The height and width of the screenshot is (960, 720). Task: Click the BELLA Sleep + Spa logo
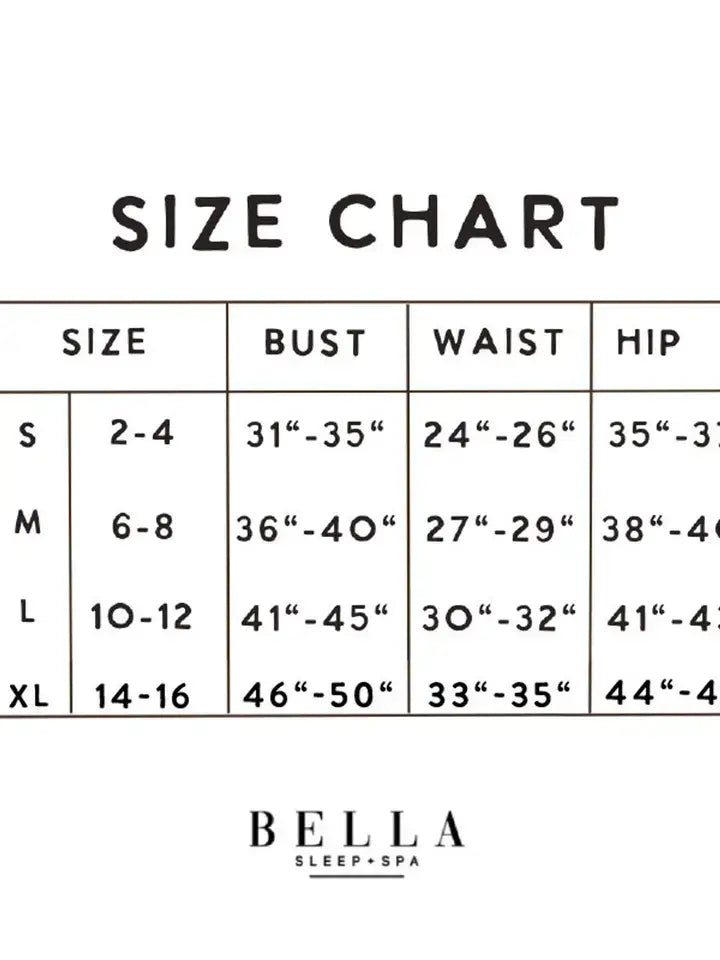[357, 843]
